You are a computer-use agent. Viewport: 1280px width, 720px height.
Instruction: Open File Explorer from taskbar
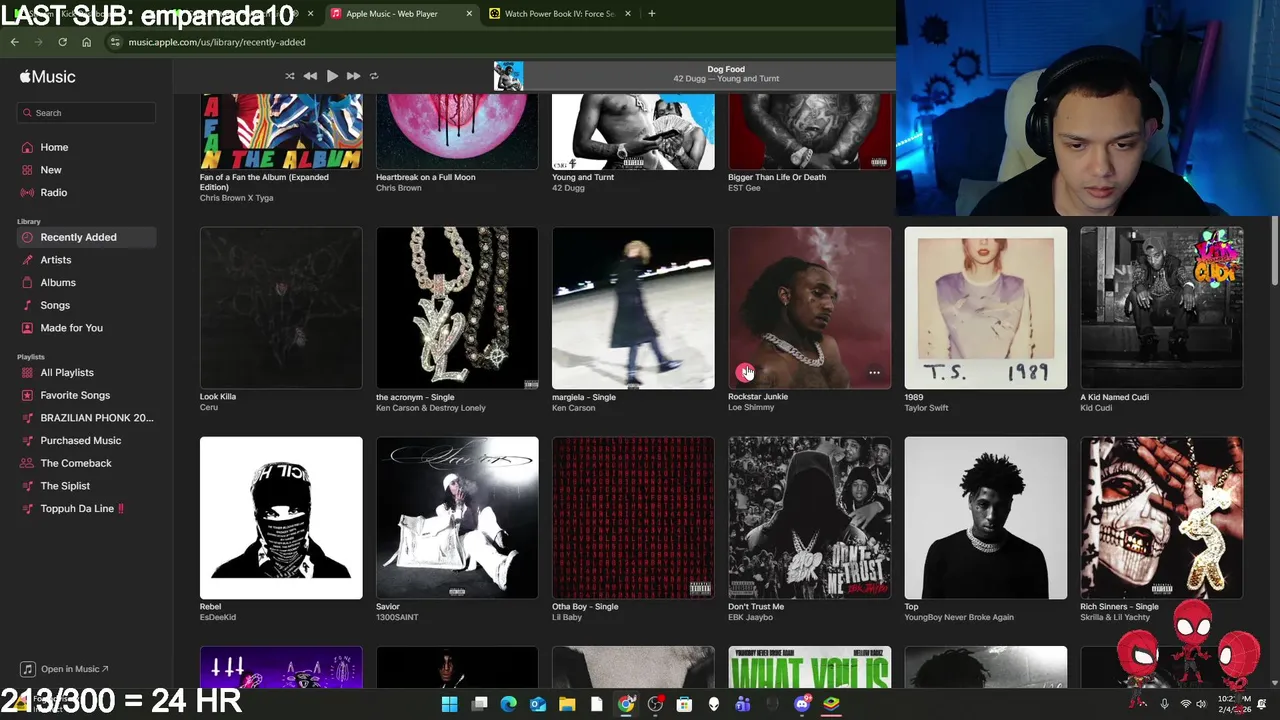pyautogui.click(x=567, y=704)
